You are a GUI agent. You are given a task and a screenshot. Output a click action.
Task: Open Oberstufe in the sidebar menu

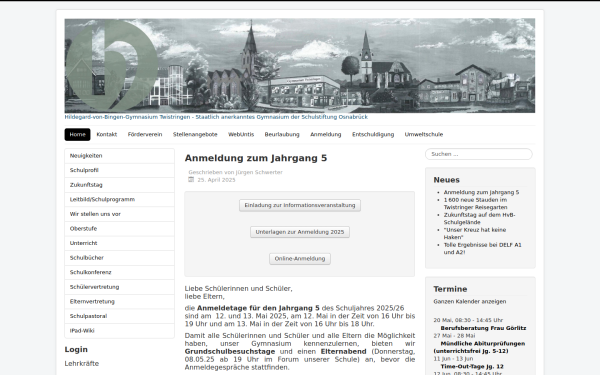[x=119, y=228]
